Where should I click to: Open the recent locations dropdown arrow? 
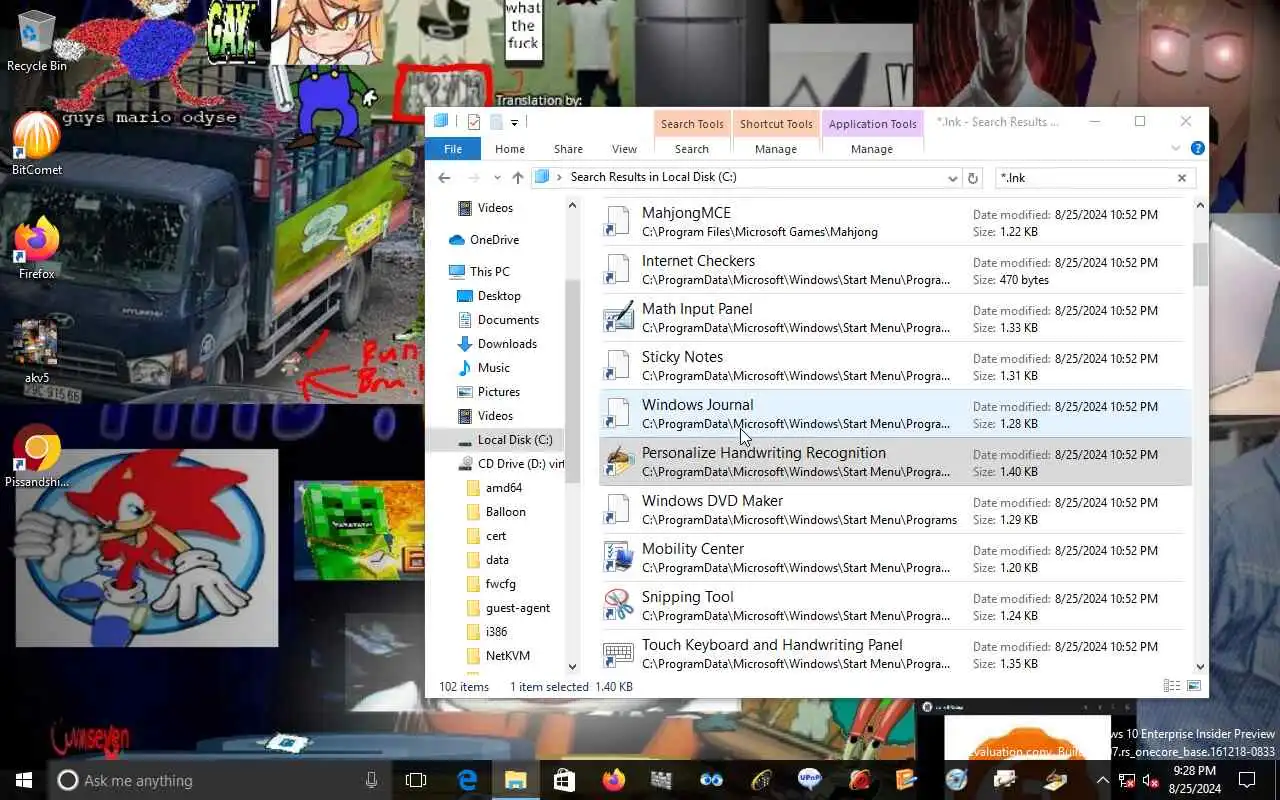497,178
